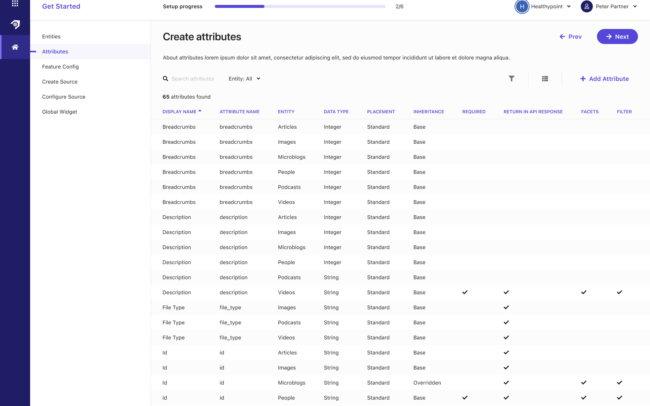
Task: Select Global Widget from the sidebar
Action: (x=59, y=111)
